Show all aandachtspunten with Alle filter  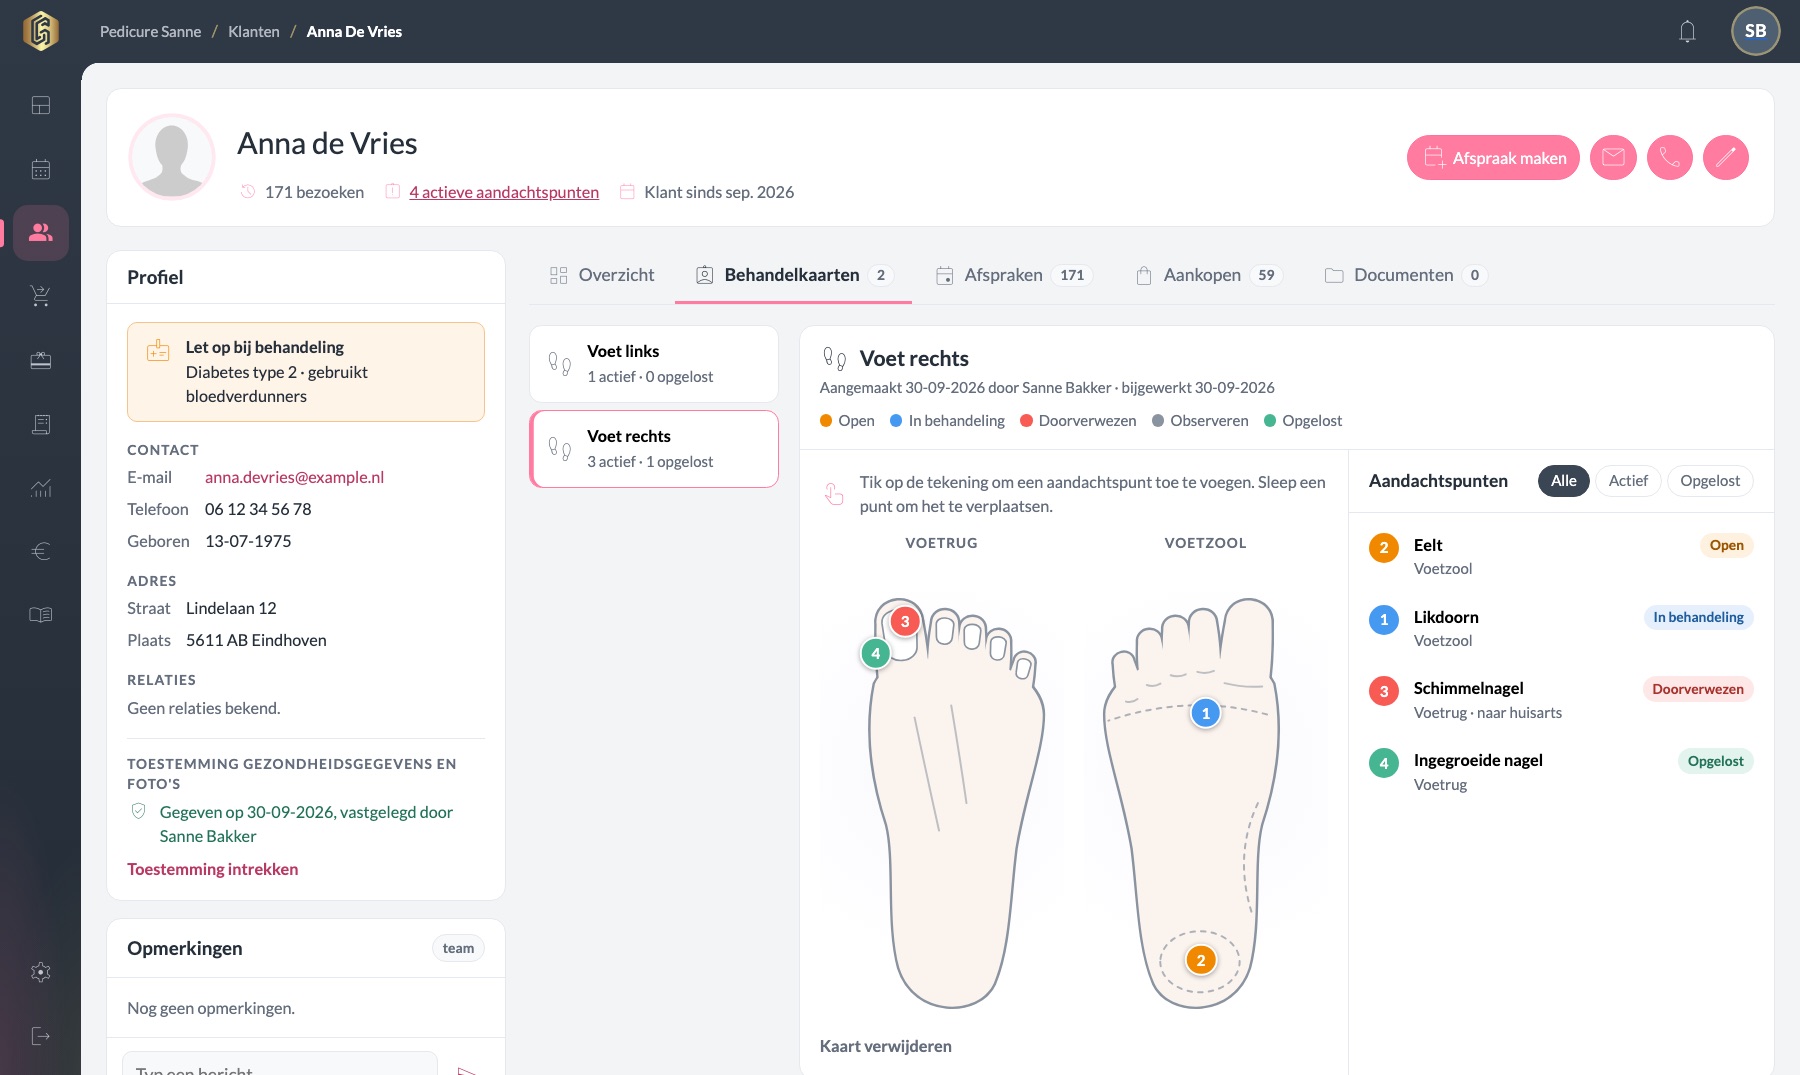1563,481
